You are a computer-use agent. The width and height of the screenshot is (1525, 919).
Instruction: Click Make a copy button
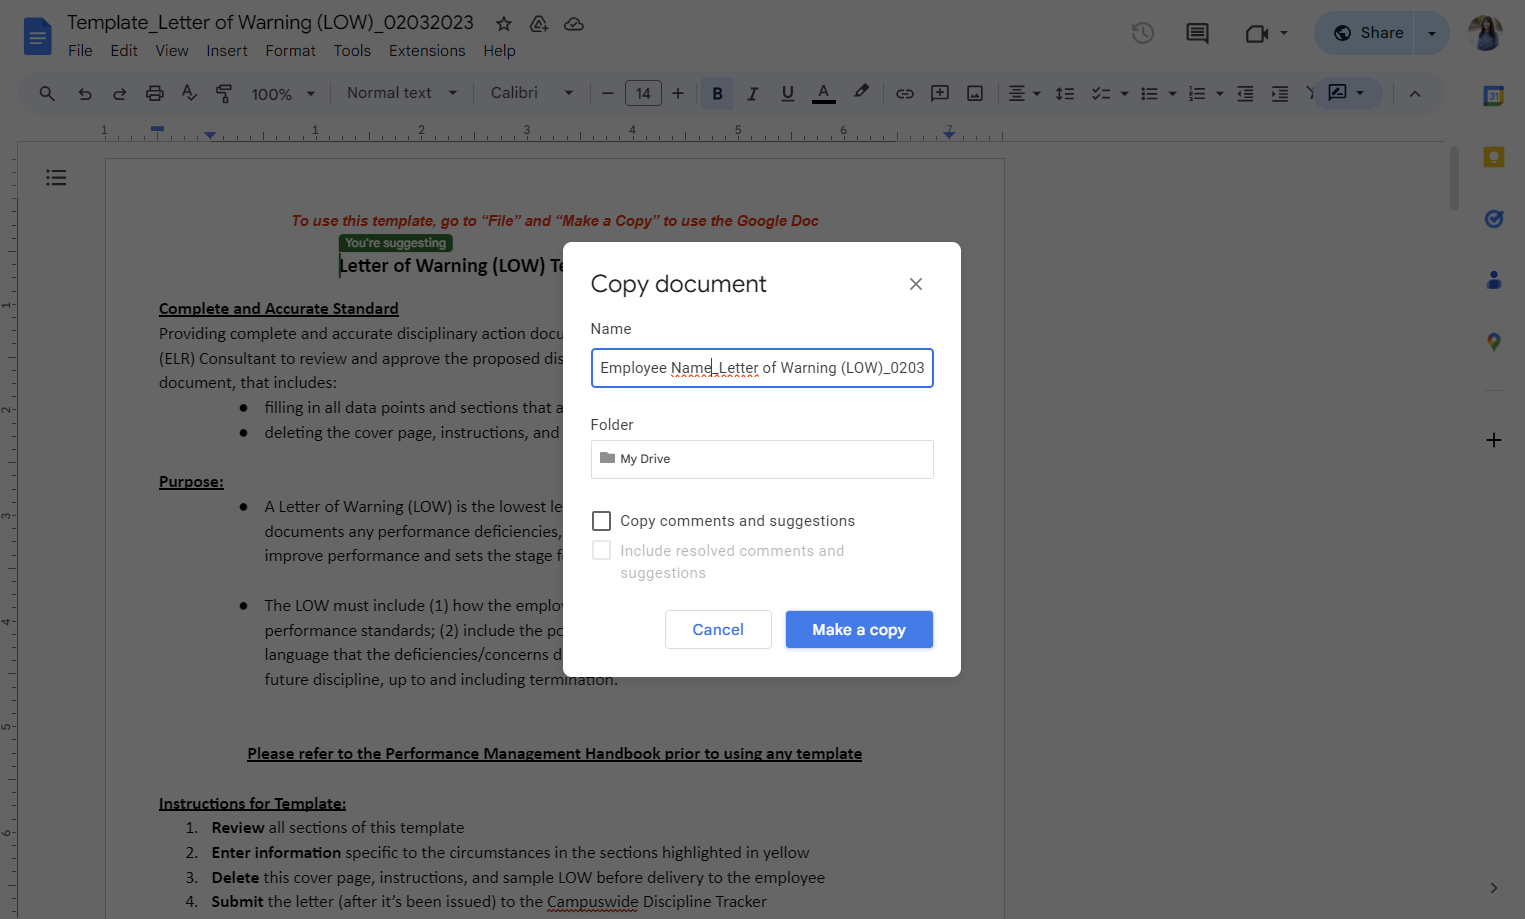click(x=859, y=629)
